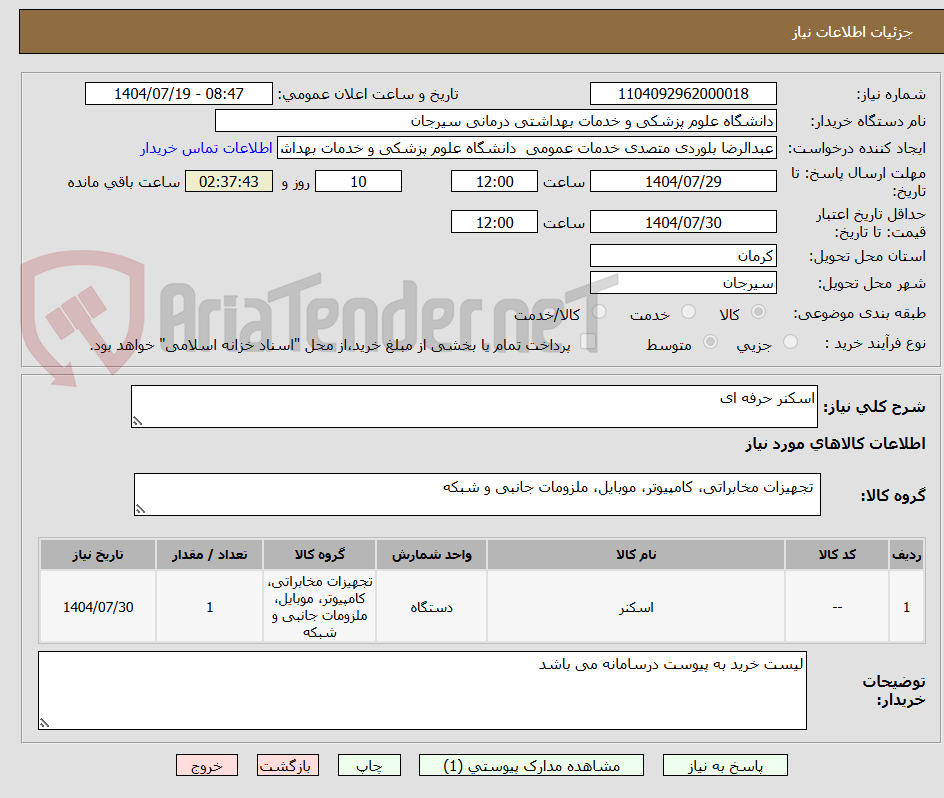The height and width of the screenshot is (798, 944).
Task: Click the ساعت field showing 12:00
Action: coord(493,181)
